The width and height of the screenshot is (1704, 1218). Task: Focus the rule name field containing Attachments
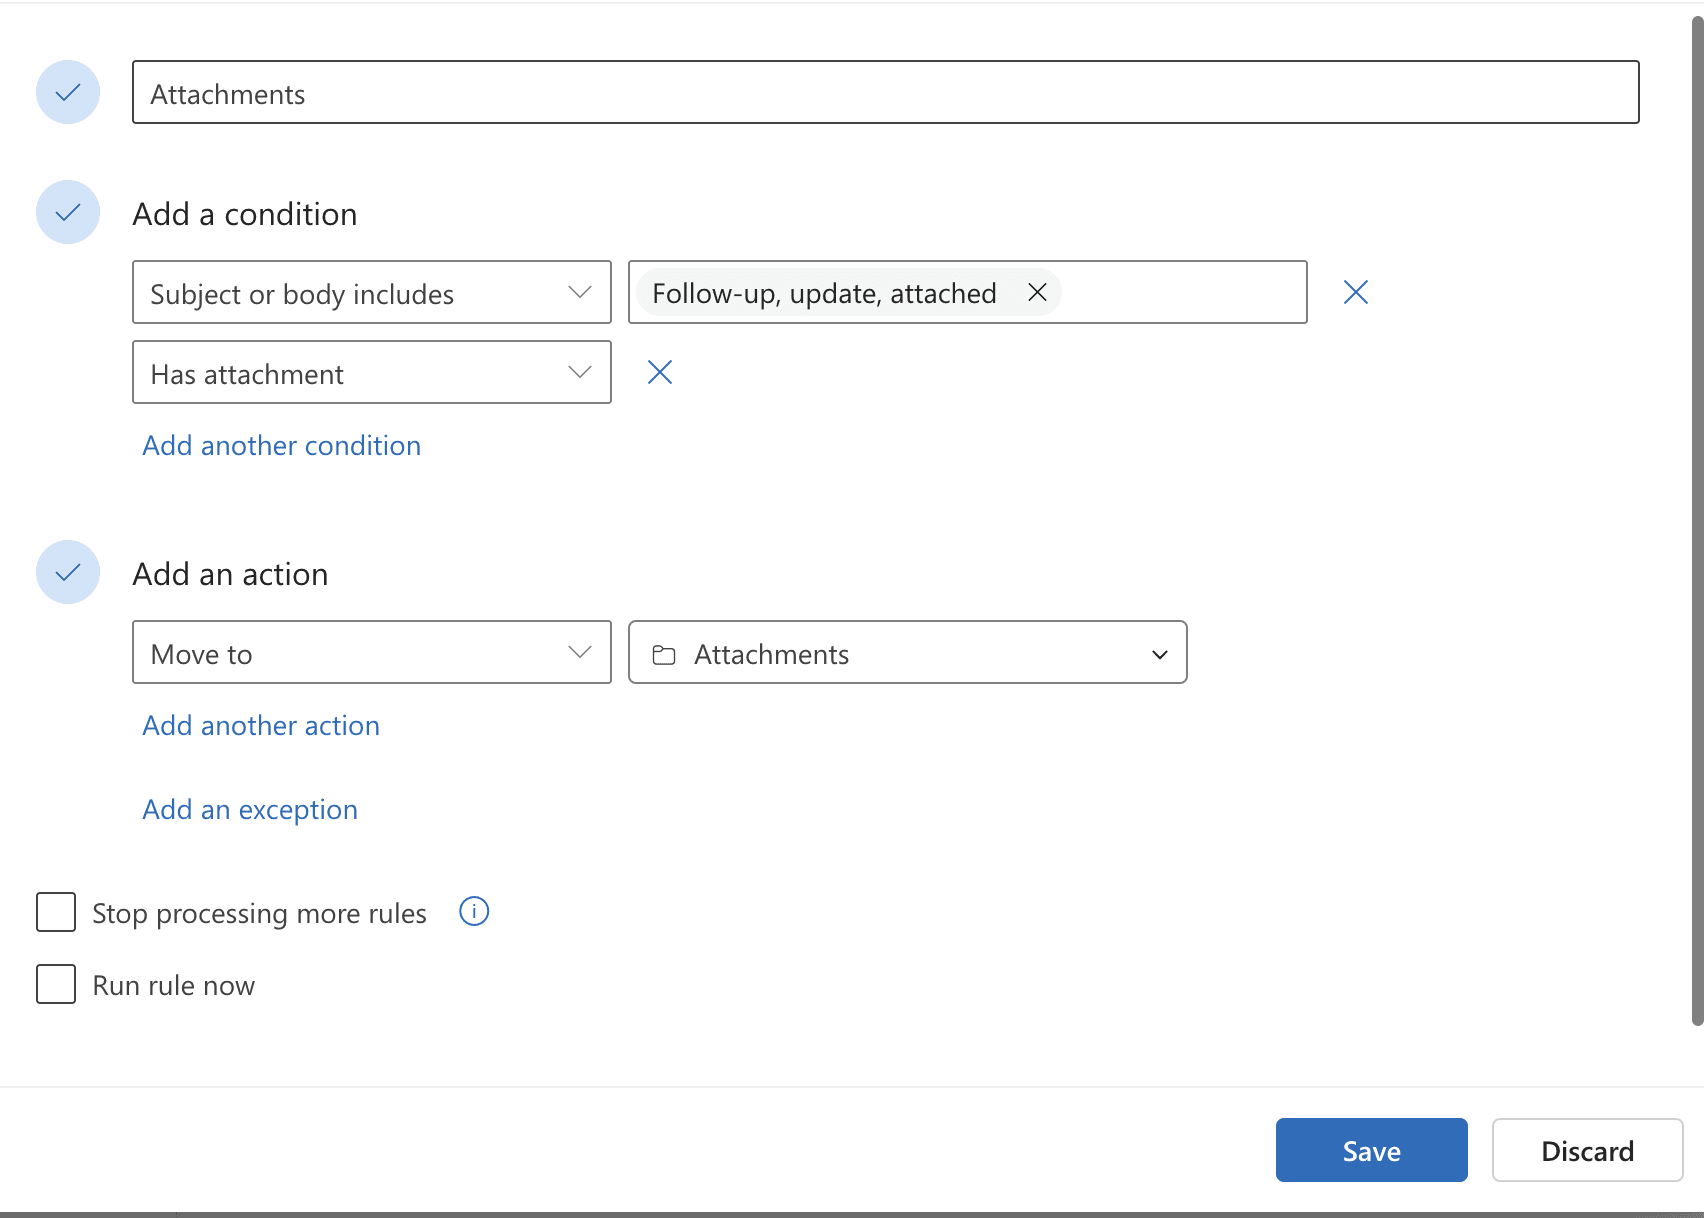point(885,92)
